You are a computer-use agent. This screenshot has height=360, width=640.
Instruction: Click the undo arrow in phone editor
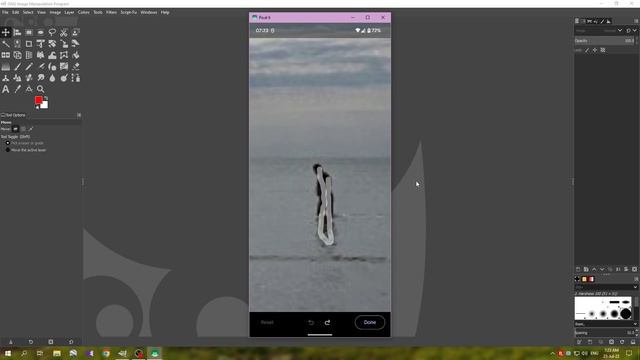(311, 322)
